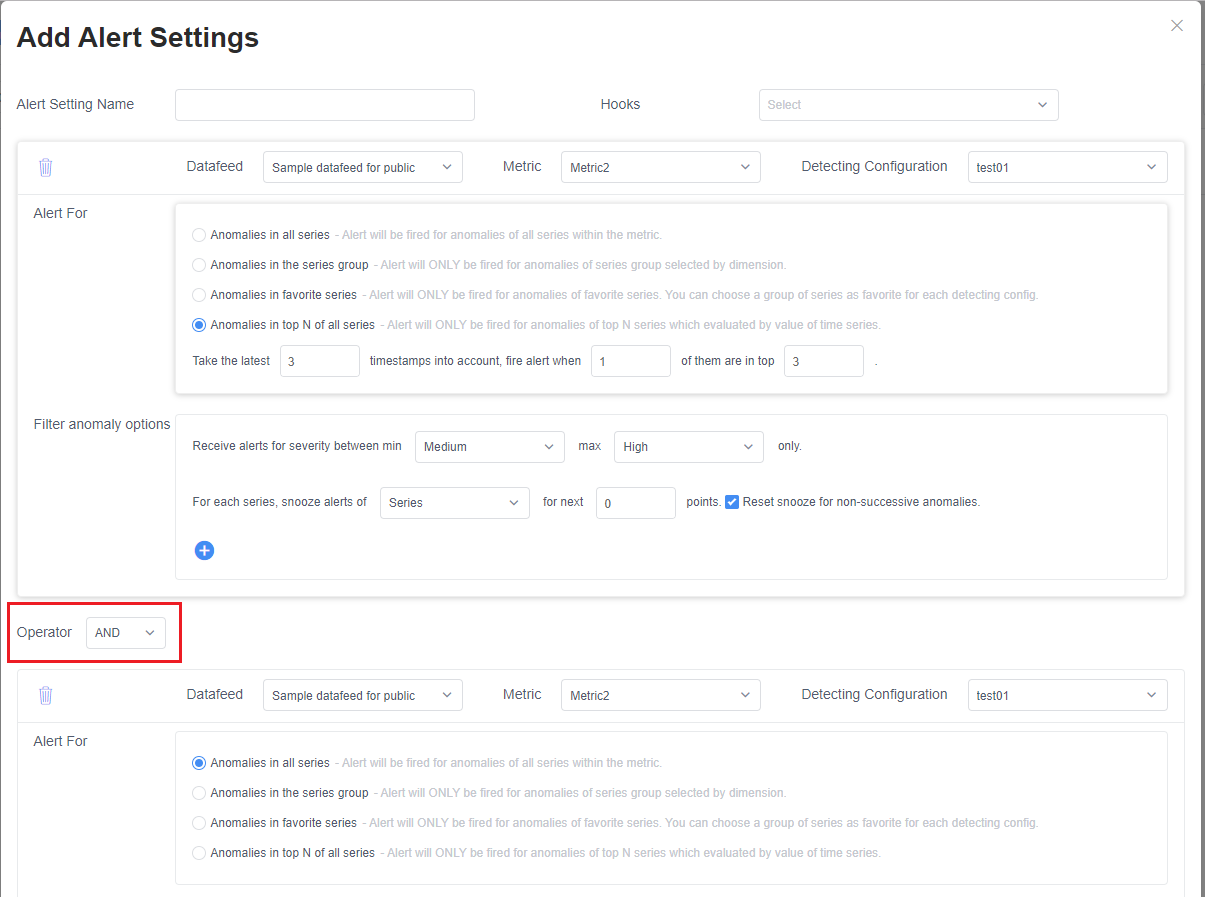This screenshot has width=1205, height=897.
Task: Delete the second metric alert configuration
Action: point(45,694)
